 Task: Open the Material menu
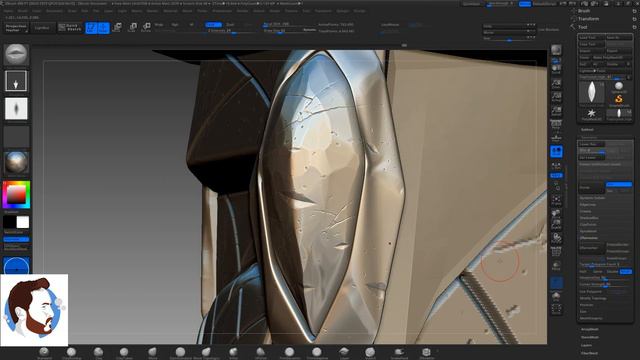[171, 11]
